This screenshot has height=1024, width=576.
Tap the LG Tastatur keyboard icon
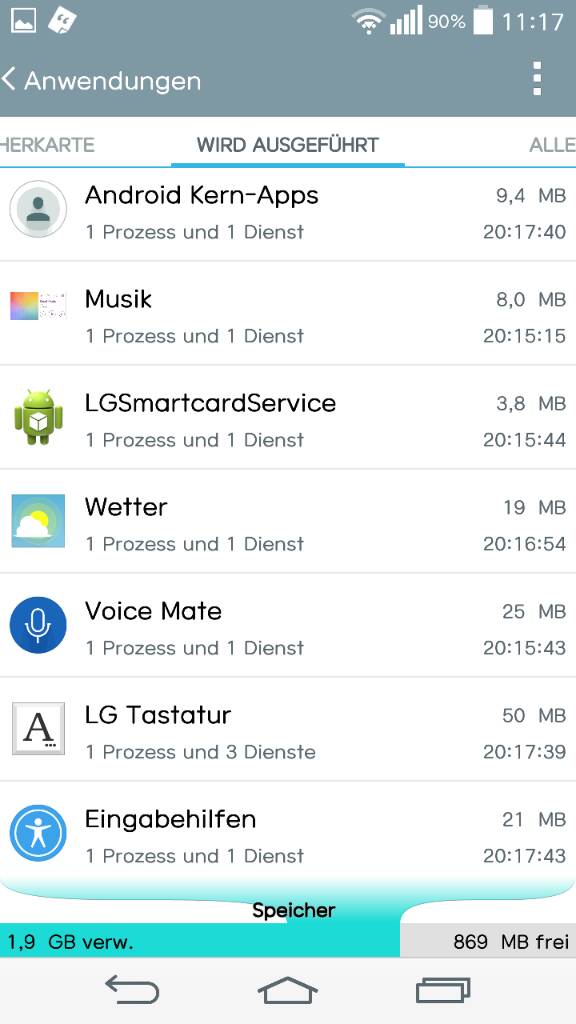[x=38, y=728]
